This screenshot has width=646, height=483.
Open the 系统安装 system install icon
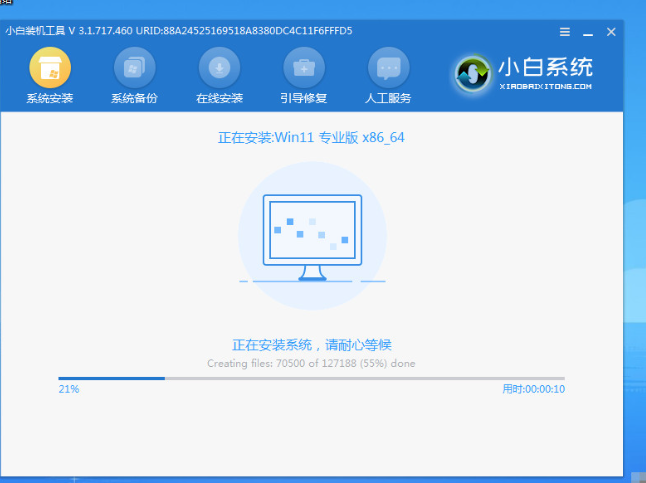(x=50, y=68)
